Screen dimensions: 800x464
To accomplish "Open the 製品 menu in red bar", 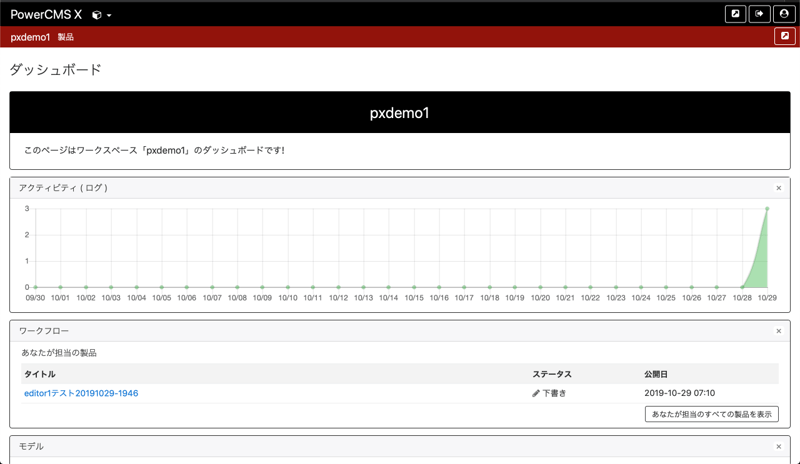I will tap(66, 37).
